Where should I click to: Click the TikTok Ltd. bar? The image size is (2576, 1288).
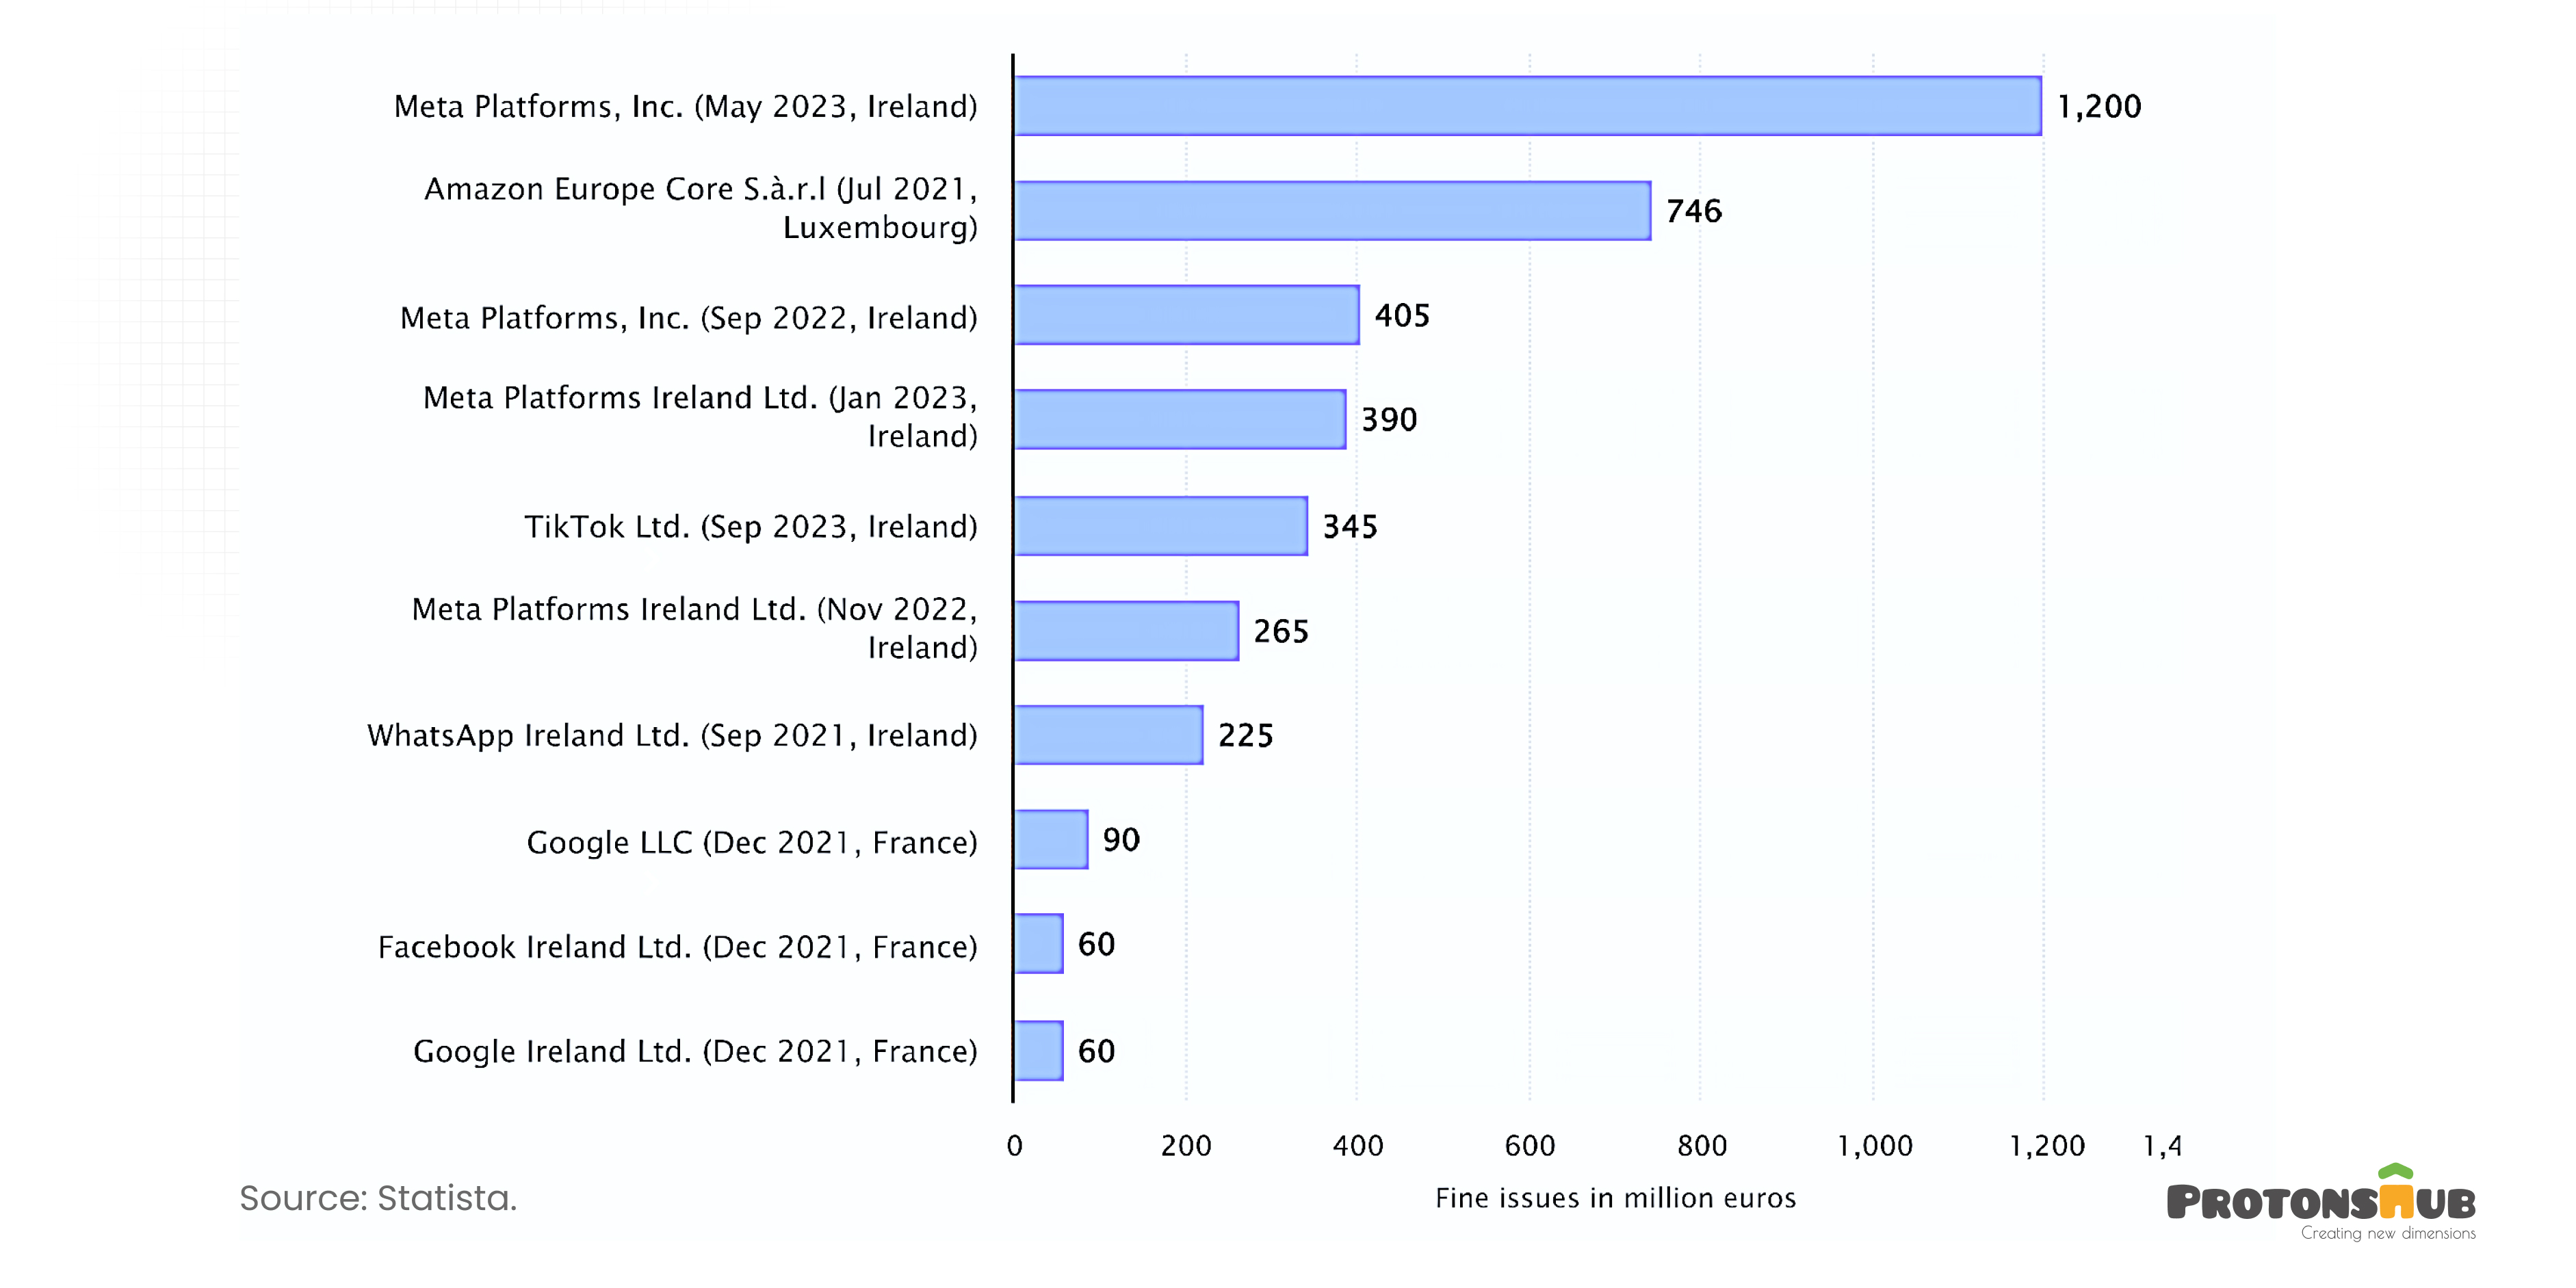(1160, 526)
